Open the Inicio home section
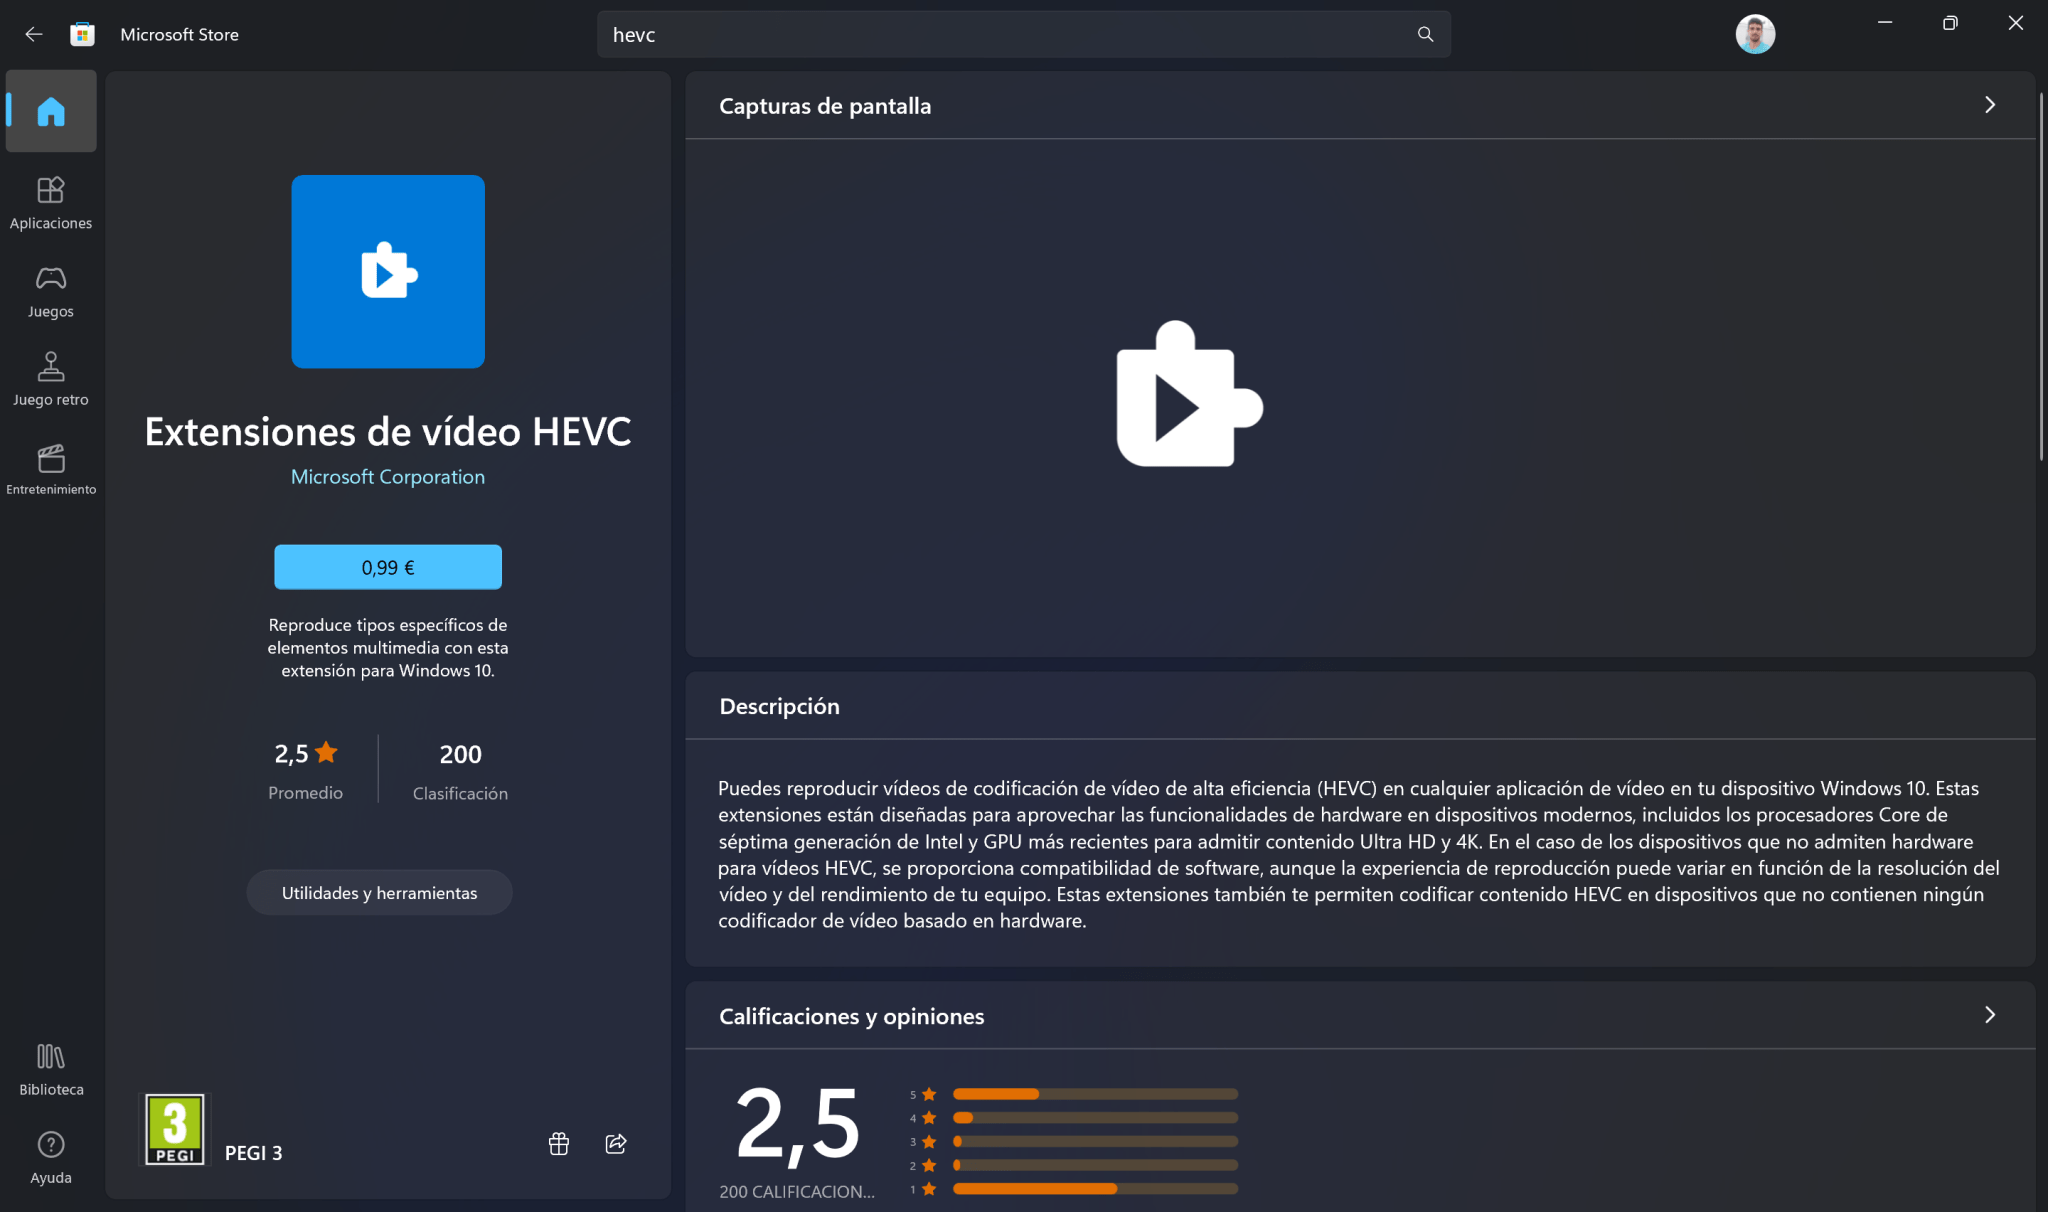2048x1212 pixels. pos(50,111)
